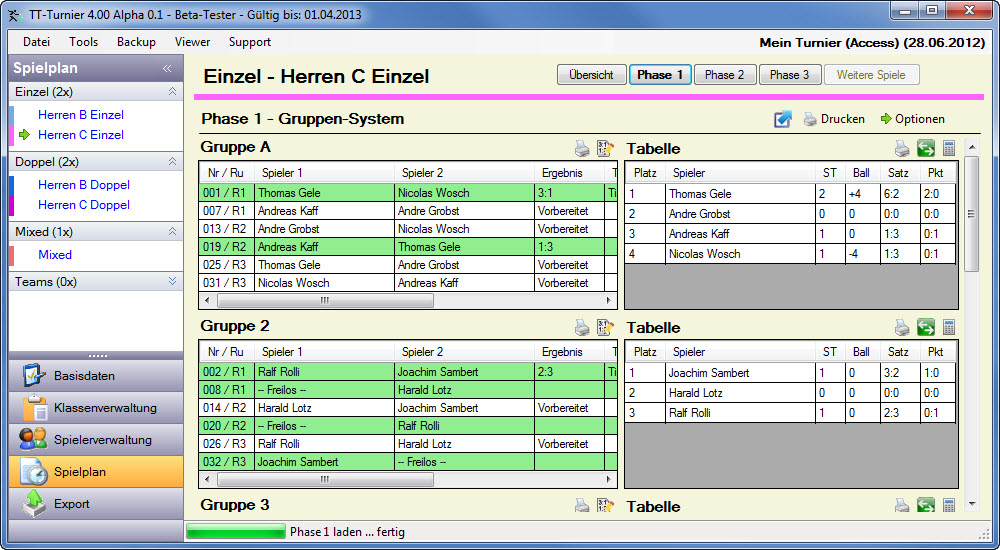Screen dimensions: 1000x550
Task: Expand the Teams (0x) section
Action: 172,282
